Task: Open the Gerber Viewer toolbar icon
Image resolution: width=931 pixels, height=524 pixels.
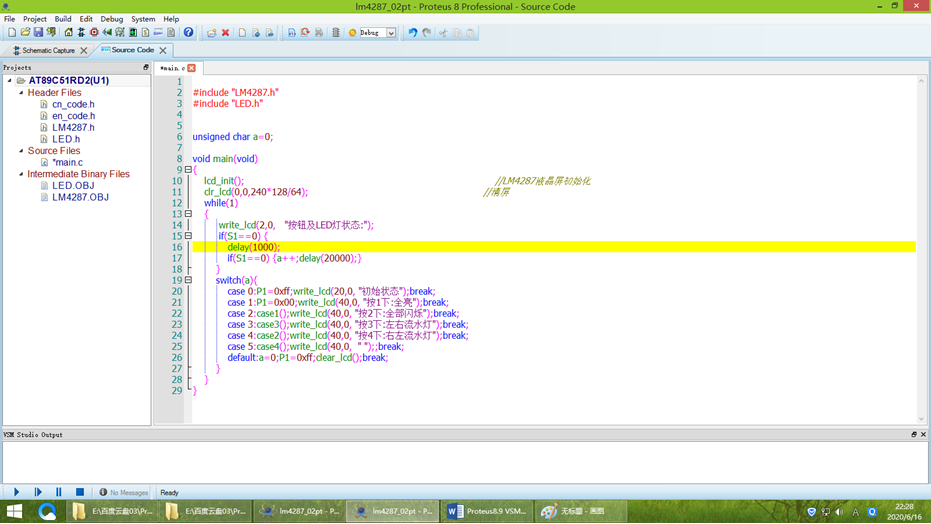Action: click(120, 33)
